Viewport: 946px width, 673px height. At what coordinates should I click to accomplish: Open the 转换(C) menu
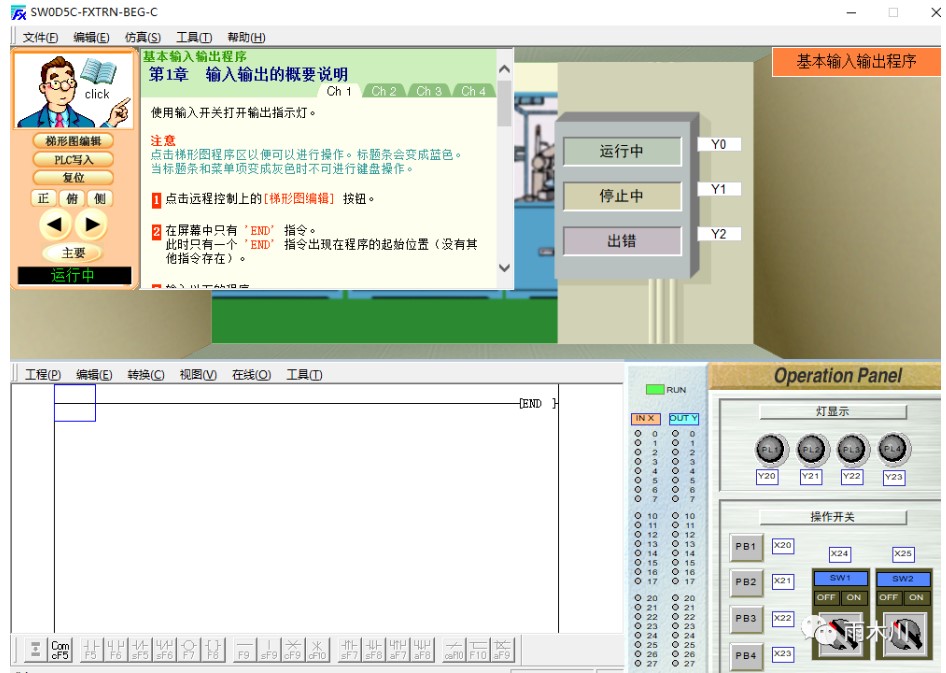(x=146, y=374)
